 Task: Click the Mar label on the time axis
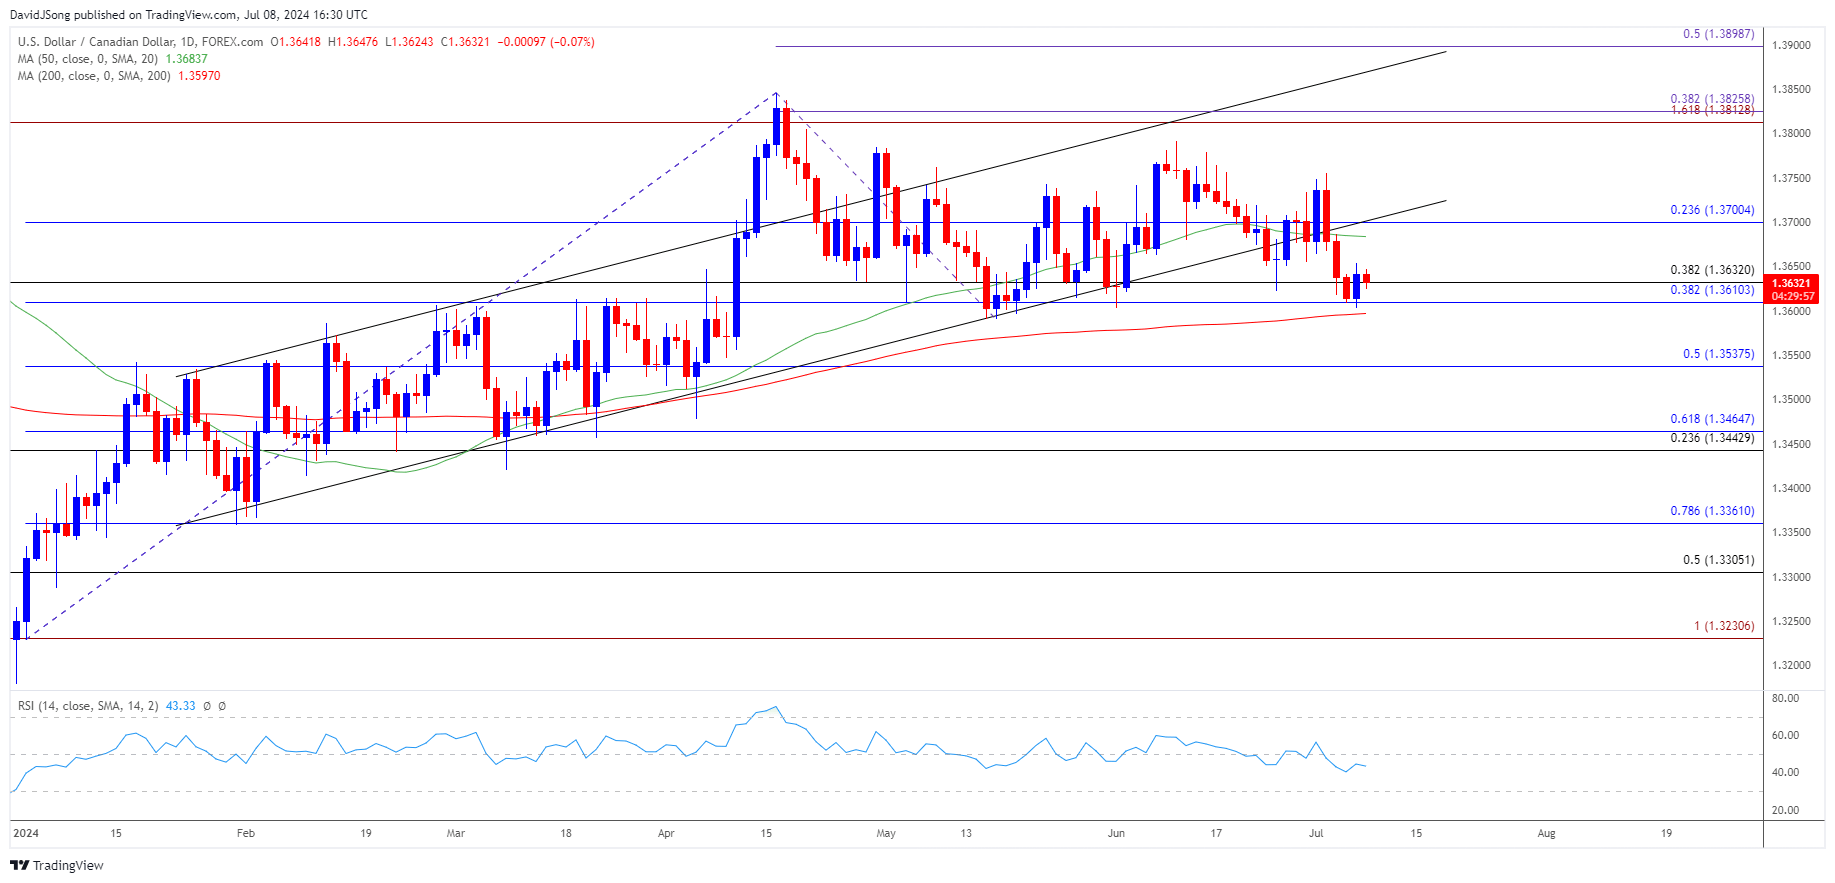point(456,833)
